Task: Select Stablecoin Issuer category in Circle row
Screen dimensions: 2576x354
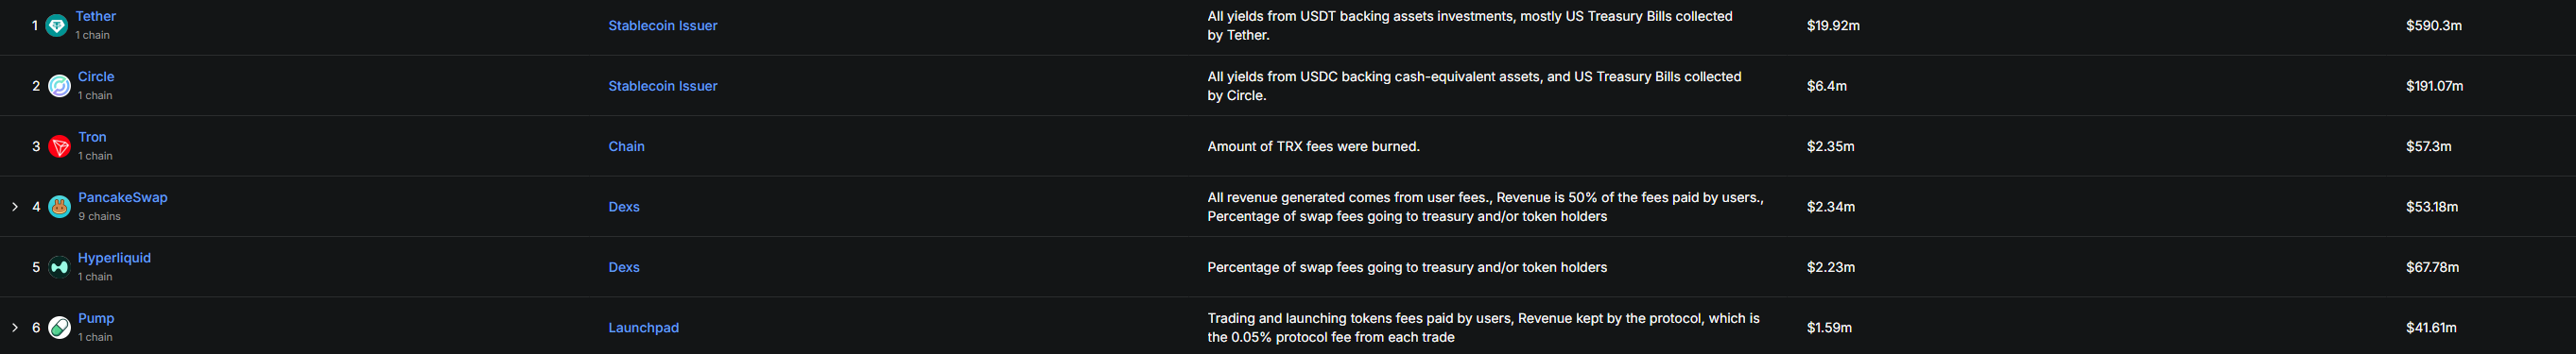Action: pos(663,86)
